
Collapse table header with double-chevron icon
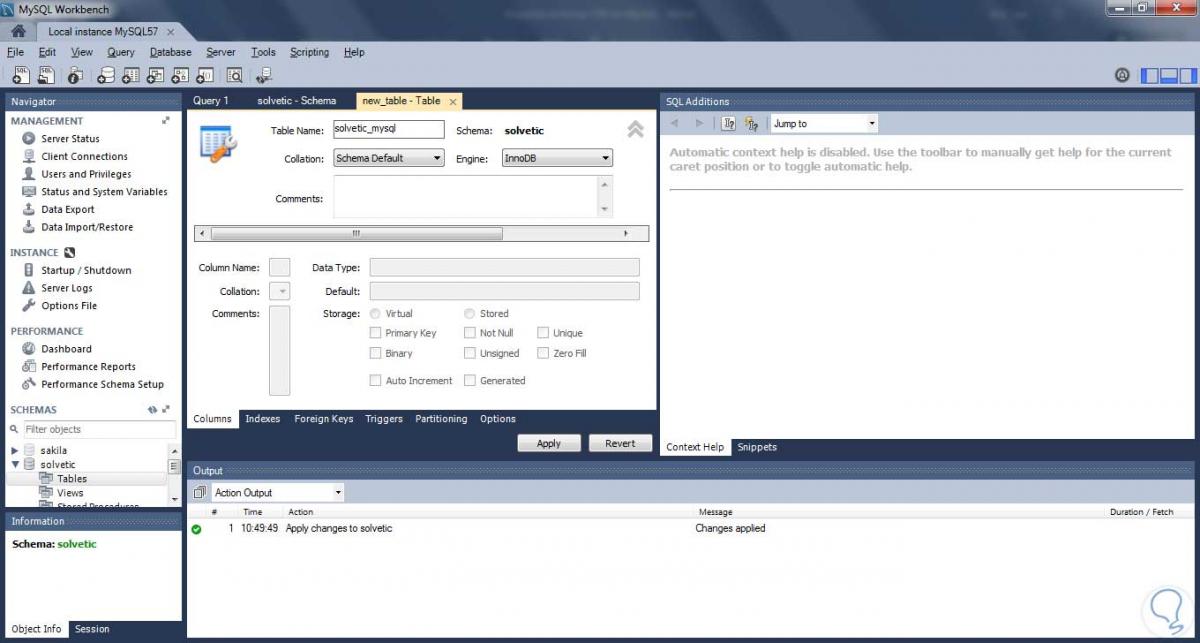click(x=635, y=129)
